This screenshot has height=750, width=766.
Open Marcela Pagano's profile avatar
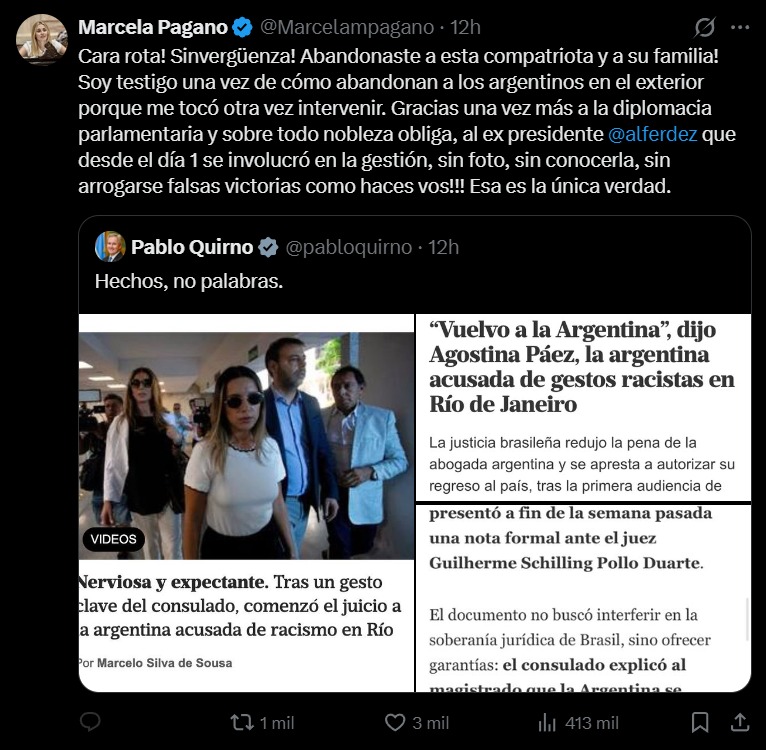42,39
